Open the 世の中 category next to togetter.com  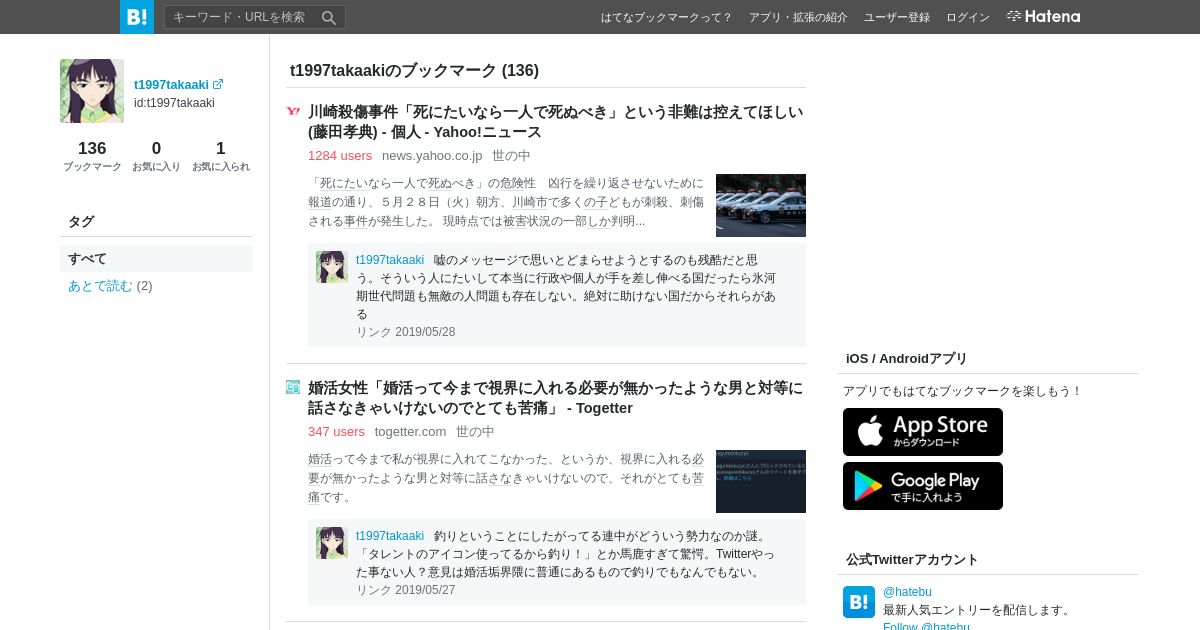click(x=475, y=431)
